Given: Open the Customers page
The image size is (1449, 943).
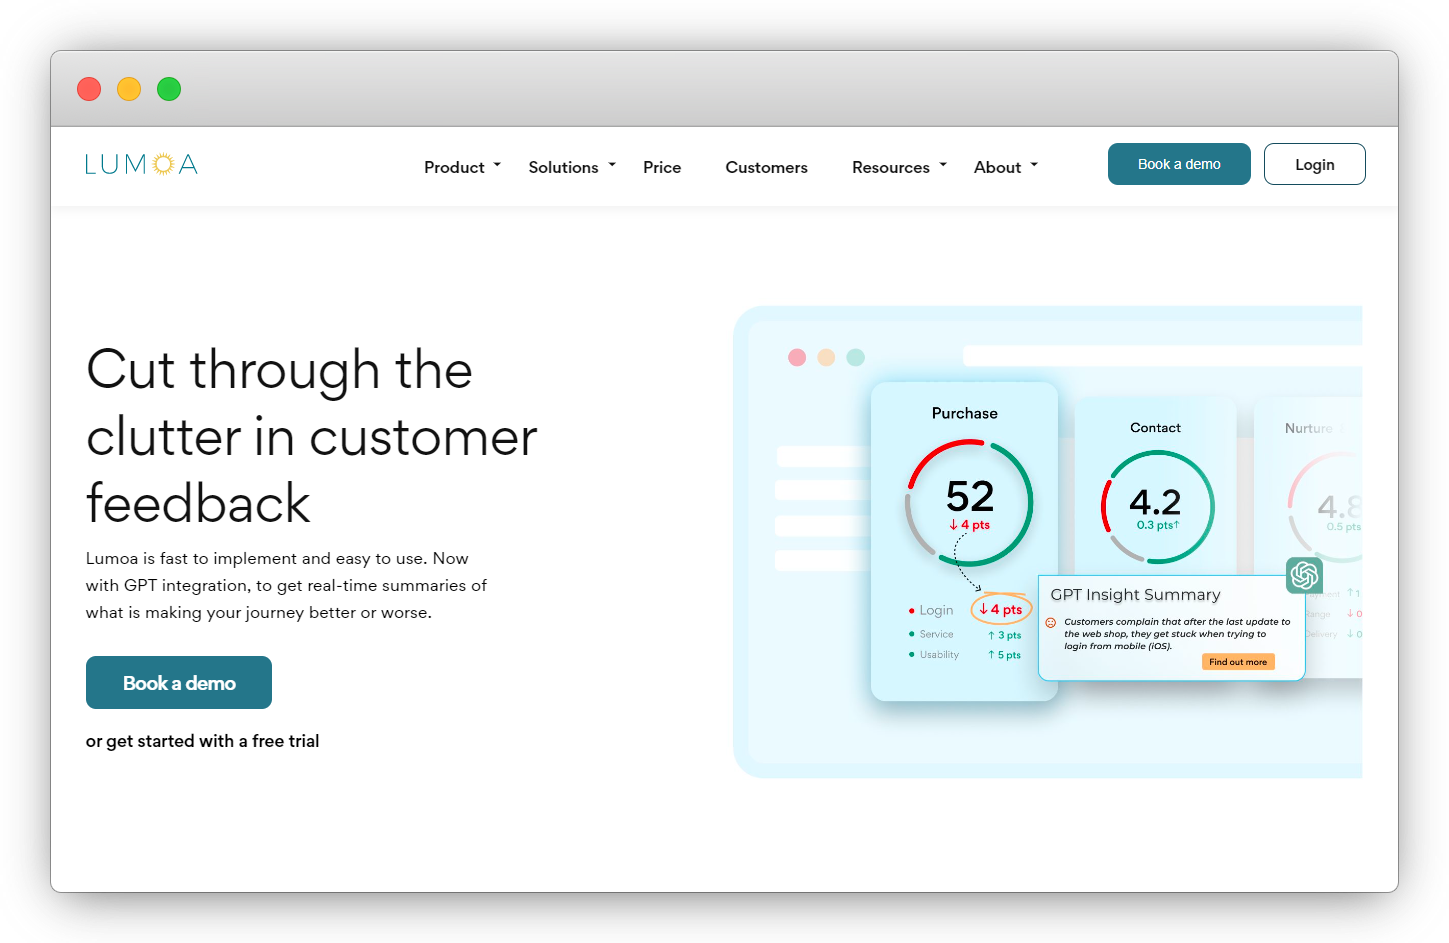Looking at the screenshot, I should tap(766, 167).
